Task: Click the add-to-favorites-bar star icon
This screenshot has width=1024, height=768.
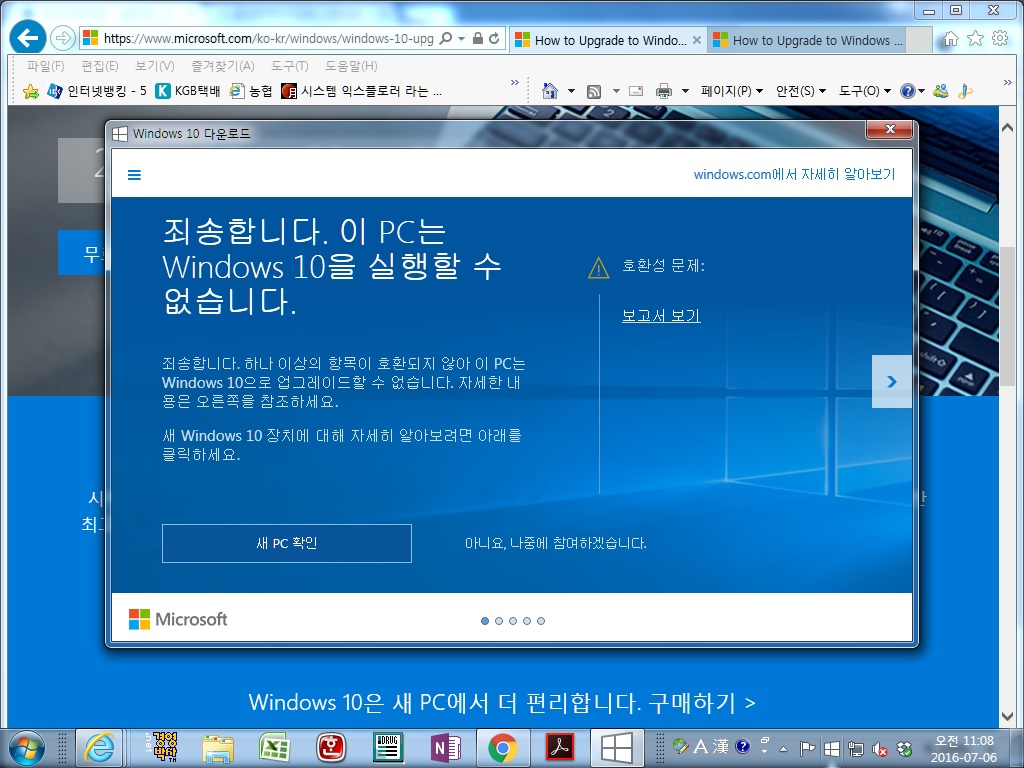Action: coord(30,91)
